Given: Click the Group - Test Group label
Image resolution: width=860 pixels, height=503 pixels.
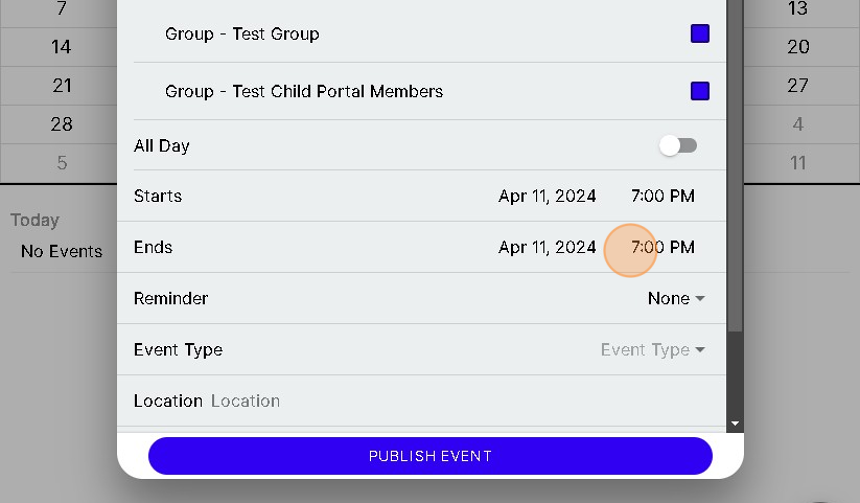Looking at the screenshot, I should [x=242, y=34].
